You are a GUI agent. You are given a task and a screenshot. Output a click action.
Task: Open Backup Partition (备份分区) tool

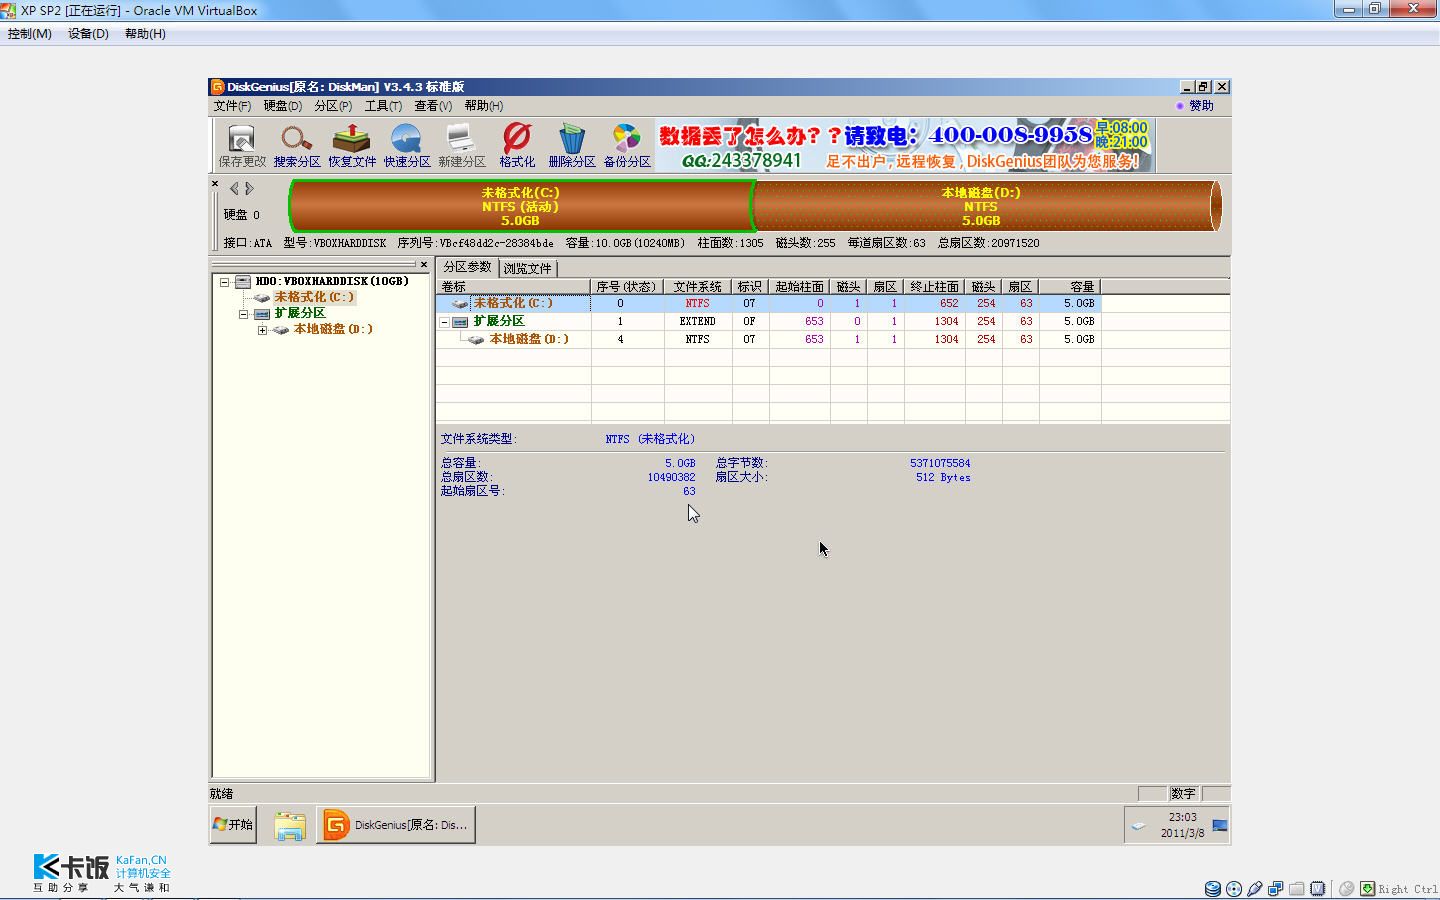tap(627, 145)
